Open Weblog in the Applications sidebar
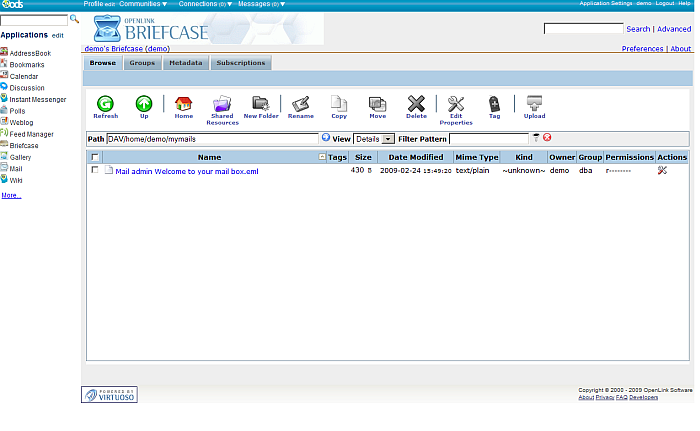 pos(22,124)
